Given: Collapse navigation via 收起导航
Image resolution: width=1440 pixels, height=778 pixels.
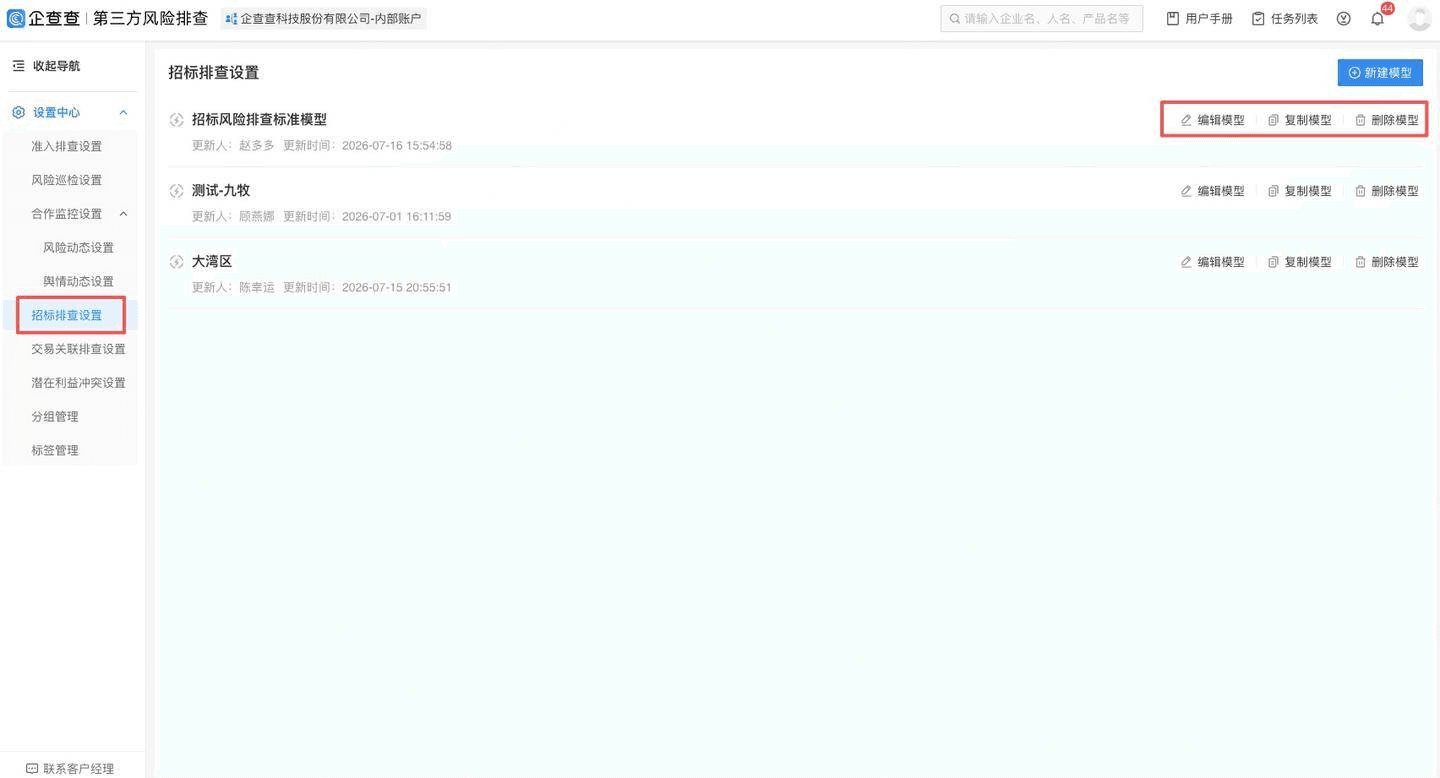Looking at the screenshot, I should point(46,66).
